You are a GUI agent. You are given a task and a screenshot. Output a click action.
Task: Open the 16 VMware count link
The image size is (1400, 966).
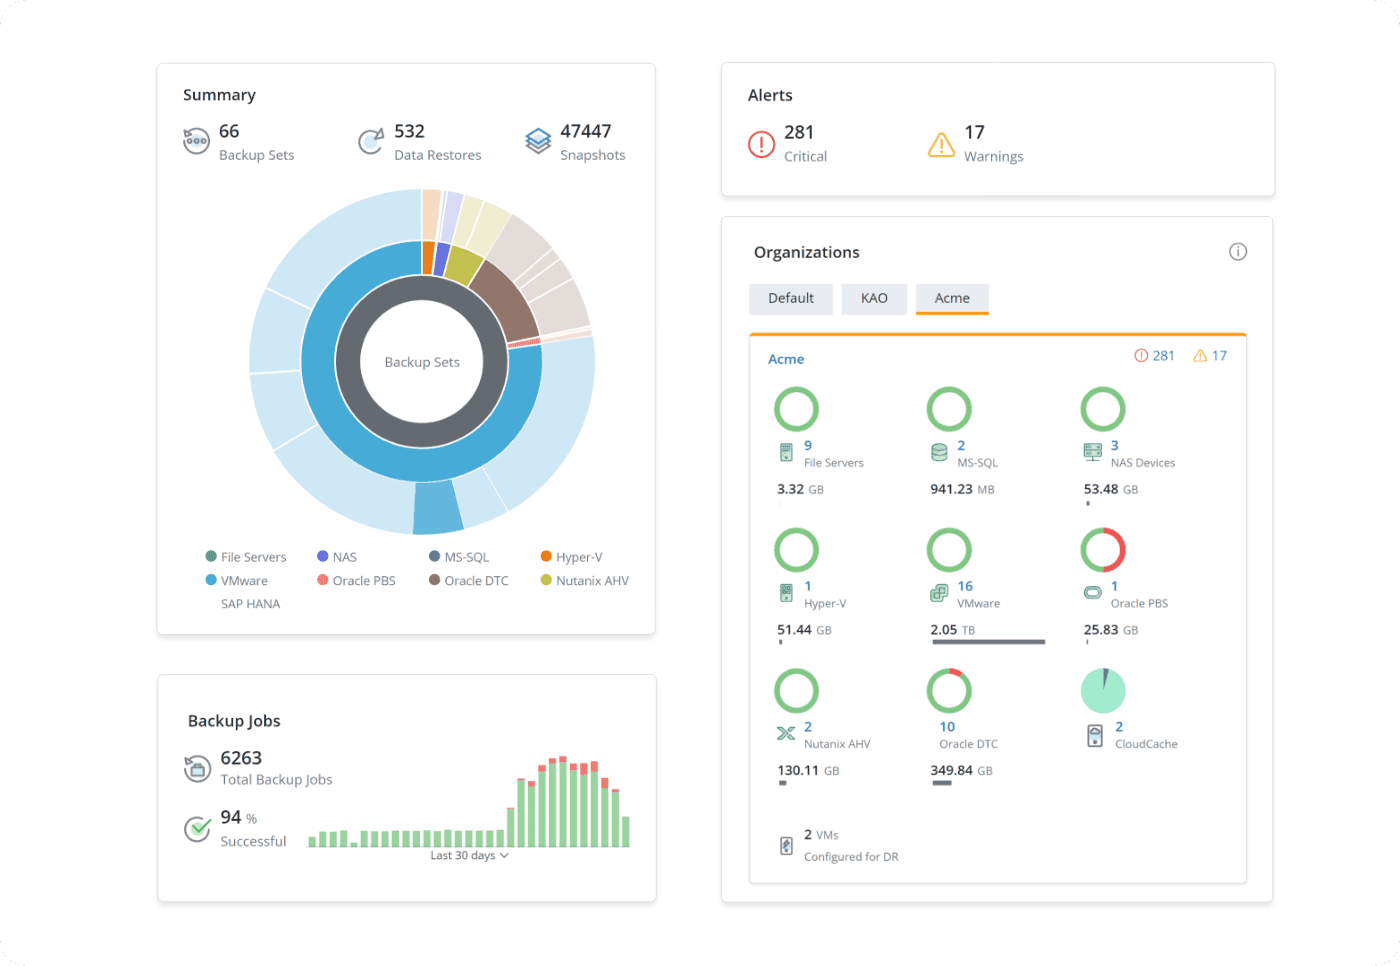pyautogui.click(x=964, y=586)
